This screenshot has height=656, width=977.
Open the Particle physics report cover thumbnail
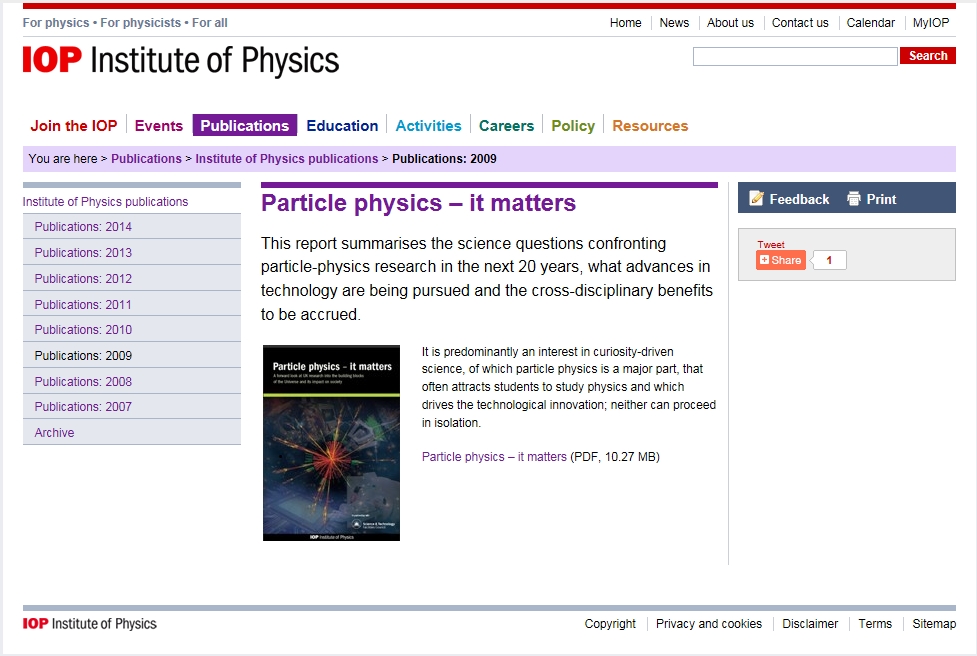pyautogui.click(x=331, y=443)
